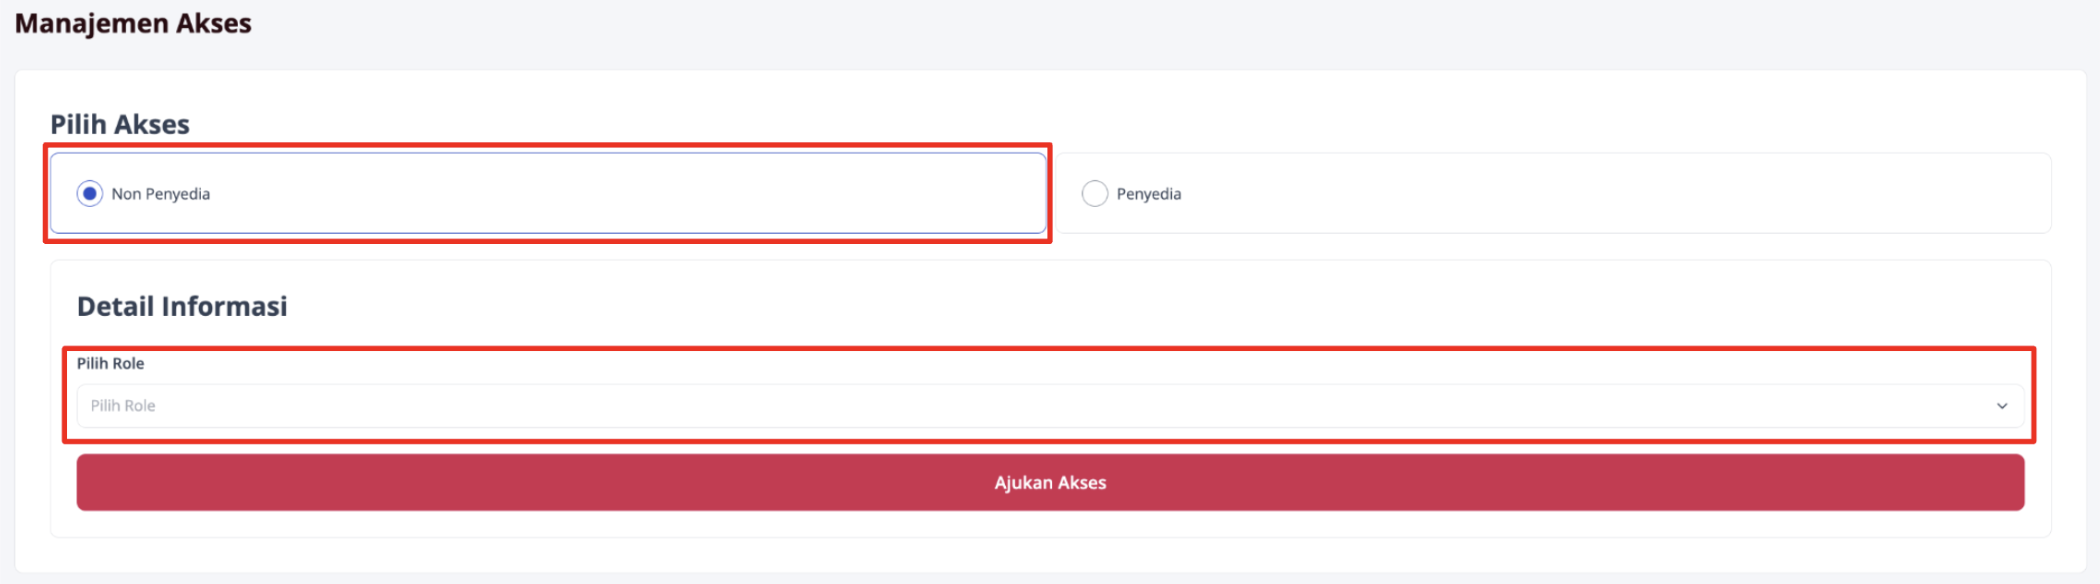Click the Pilih Role placeholder text
Screen dimensions: 2100x584
click(123, 405)
